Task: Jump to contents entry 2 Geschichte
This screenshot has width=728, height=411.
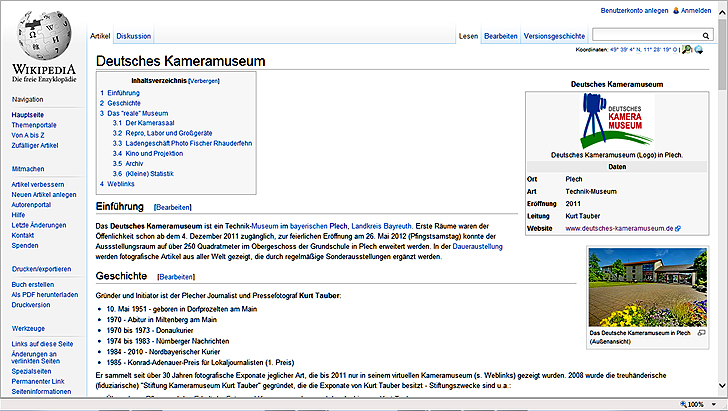Action: click(x=120, y=103)
